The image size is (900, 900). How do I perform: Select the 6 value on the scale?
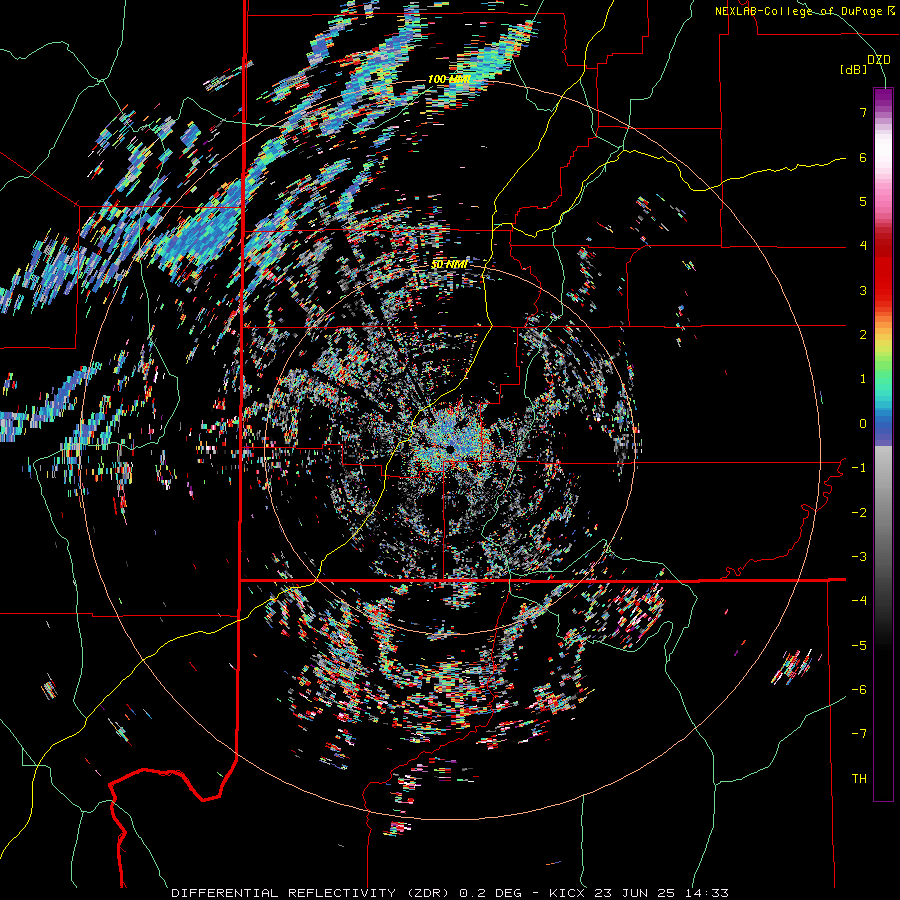pyautogui.click(x=863, y=157)
